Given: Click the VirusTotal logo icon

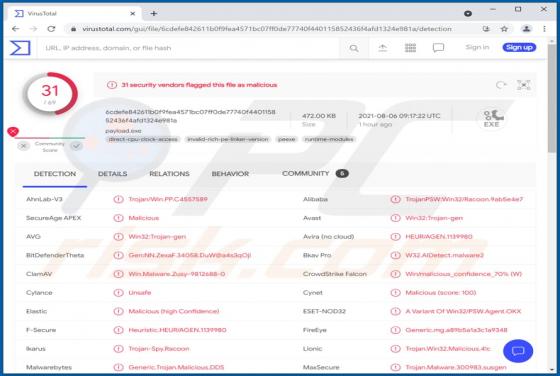Looking at the screenshot, I should tap(20, 48).
